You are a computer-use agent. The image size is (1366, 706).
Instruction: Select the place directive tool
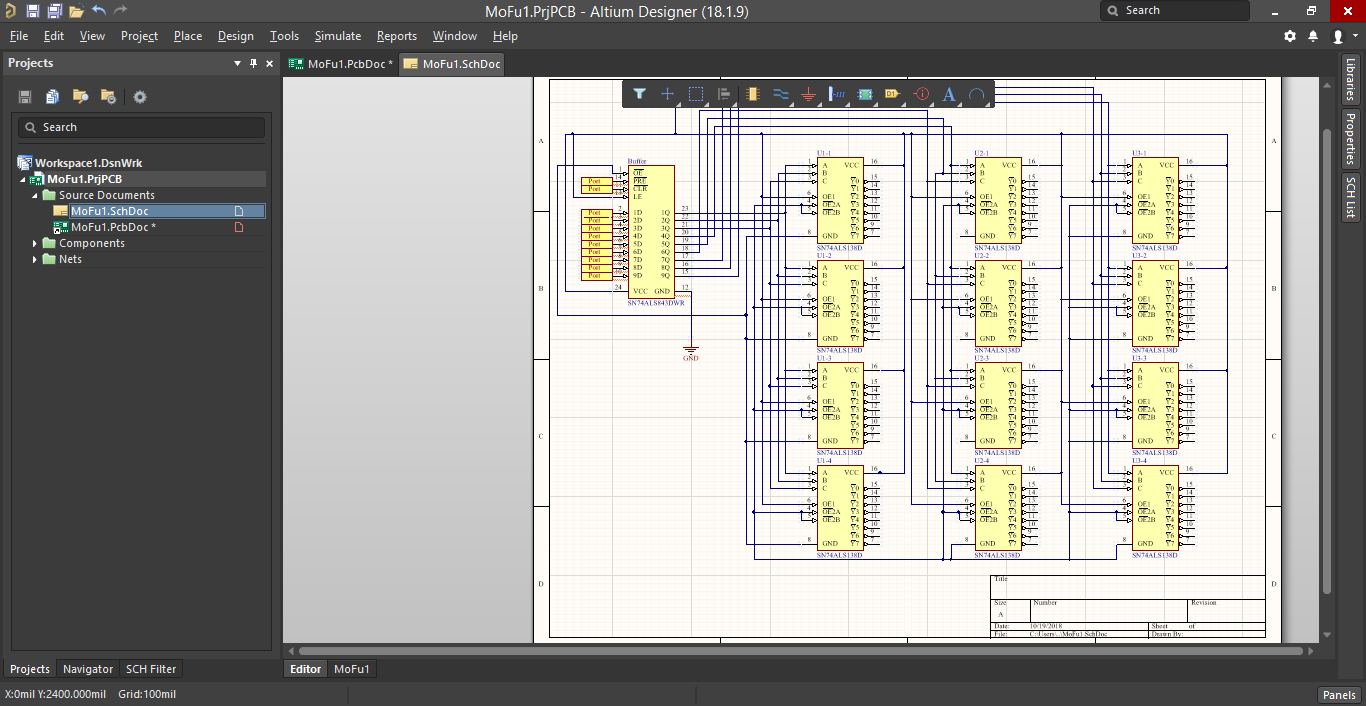(x=922, y=94)
